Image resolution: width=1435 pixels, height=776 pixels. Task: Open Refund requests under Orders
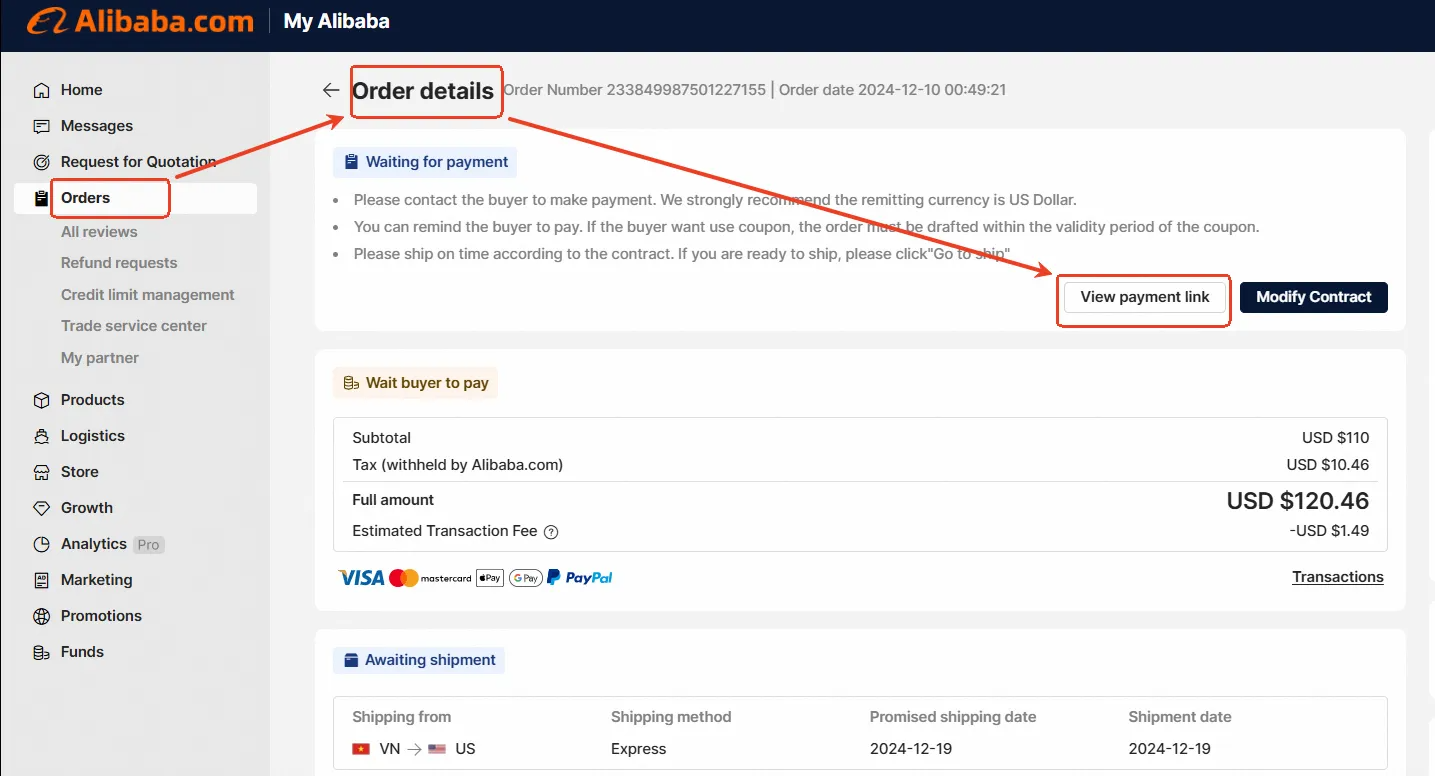point(119,263)
